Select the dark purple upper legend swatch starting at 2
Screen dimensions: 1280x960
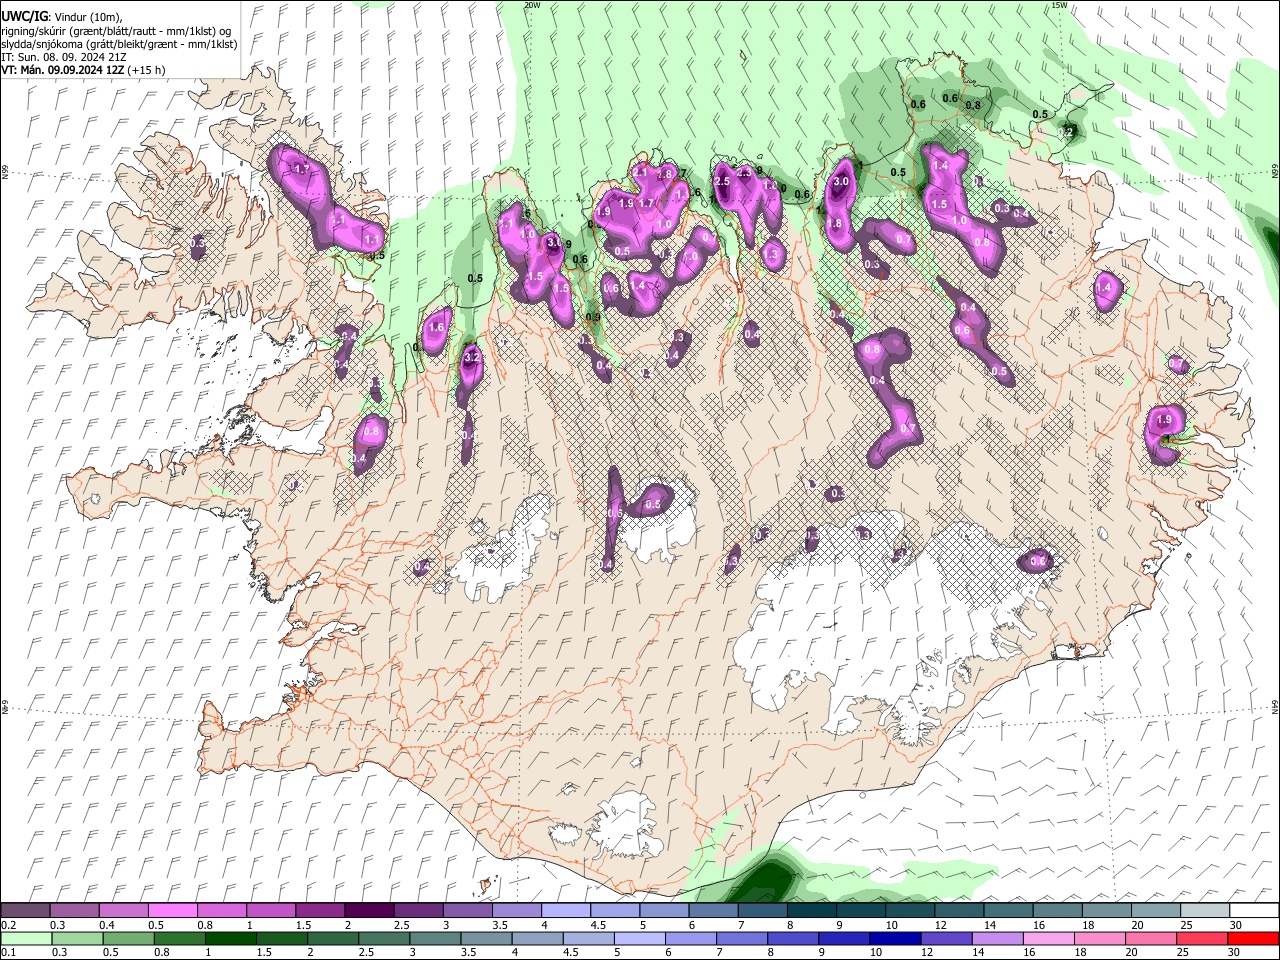pyautogui.click(x=369, y=911)
